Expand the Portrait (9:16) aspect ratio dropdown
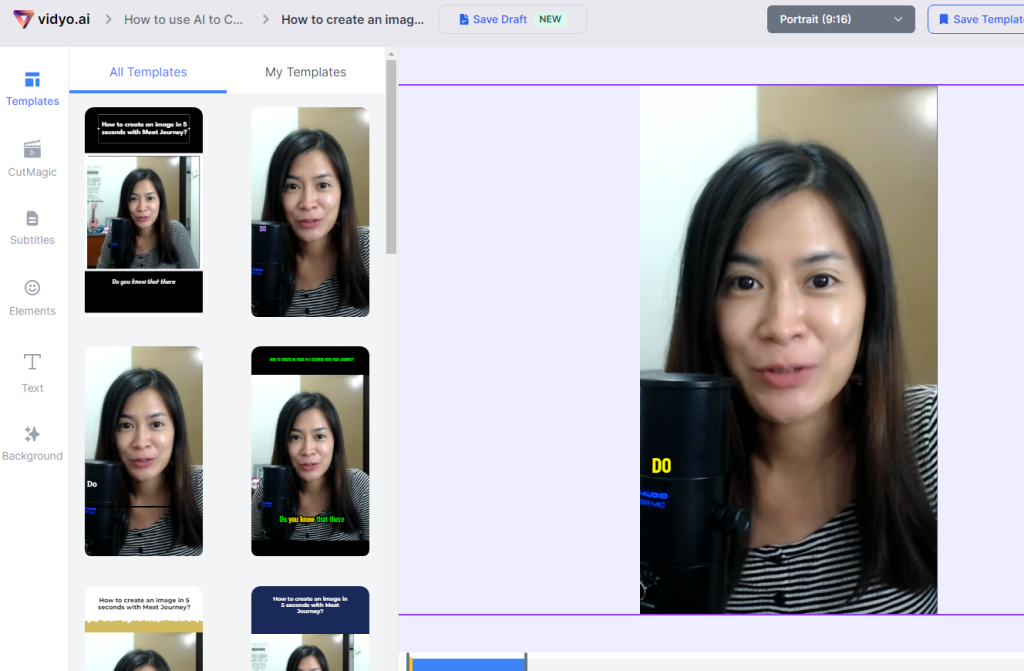 (x=840, y=19)
